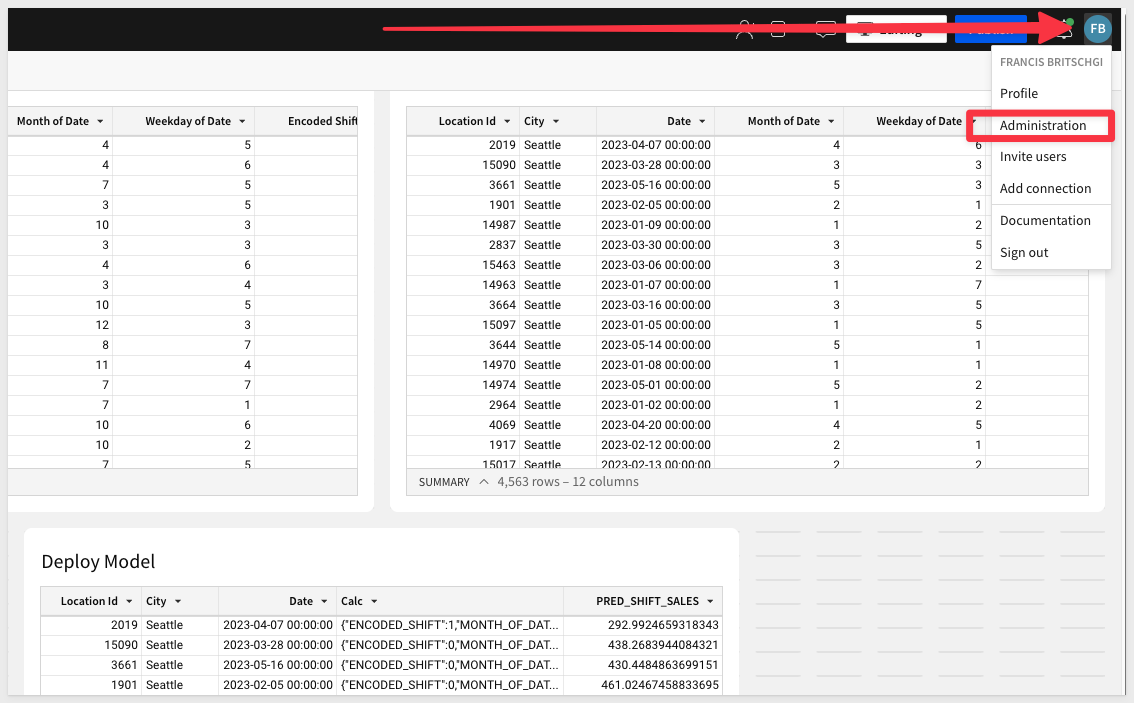Open the City column dropdown in Deploy Model
This screenshot has width=1134, height=703.
(178, 601)
